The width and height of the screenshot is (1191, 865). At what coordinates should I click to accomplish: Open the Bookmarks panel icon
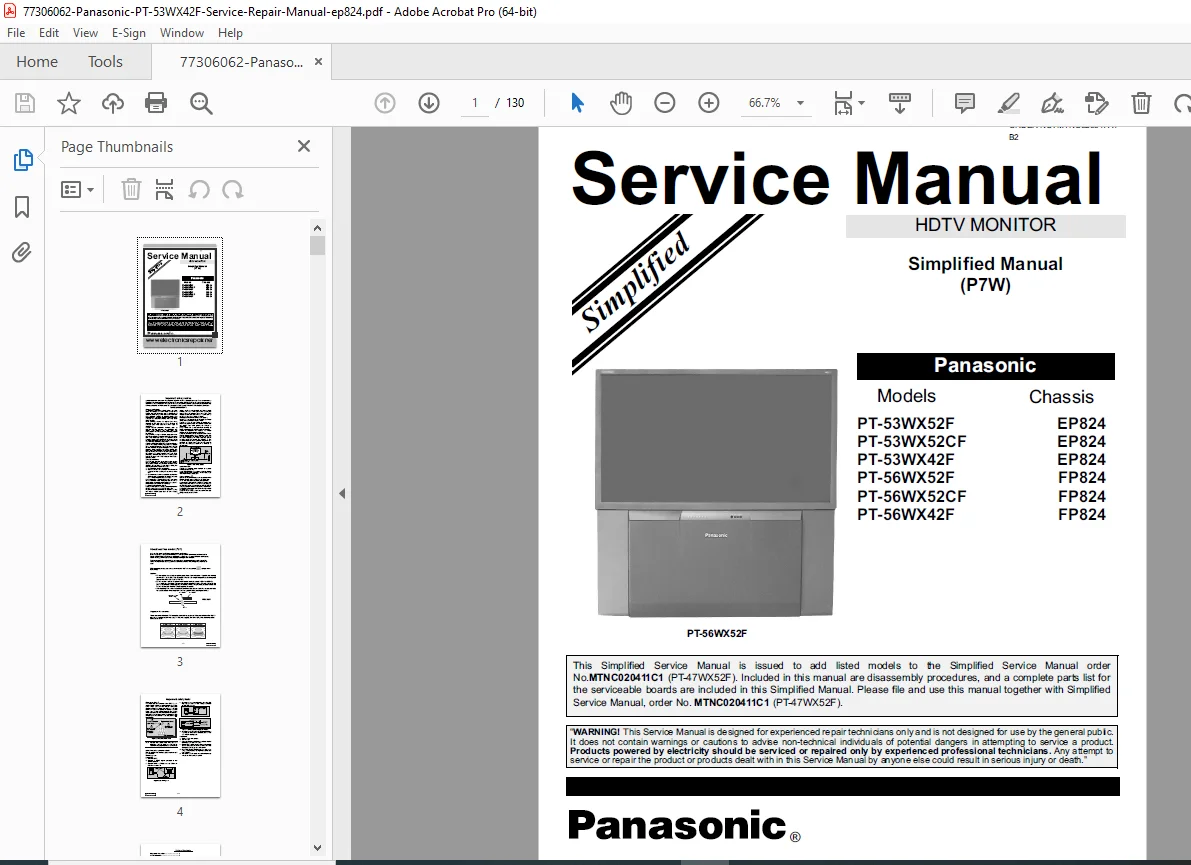tap(22, 207)
